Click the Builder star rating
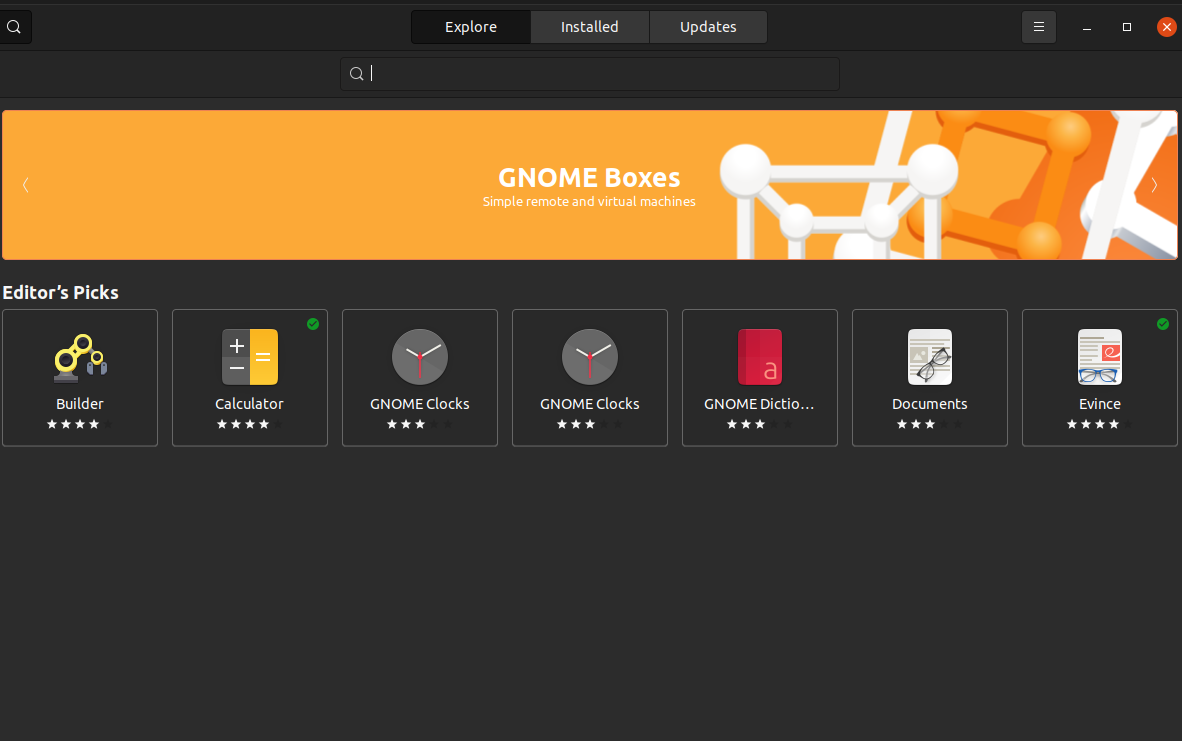This screenshot has height=741, width=1182. click(80, 424)
